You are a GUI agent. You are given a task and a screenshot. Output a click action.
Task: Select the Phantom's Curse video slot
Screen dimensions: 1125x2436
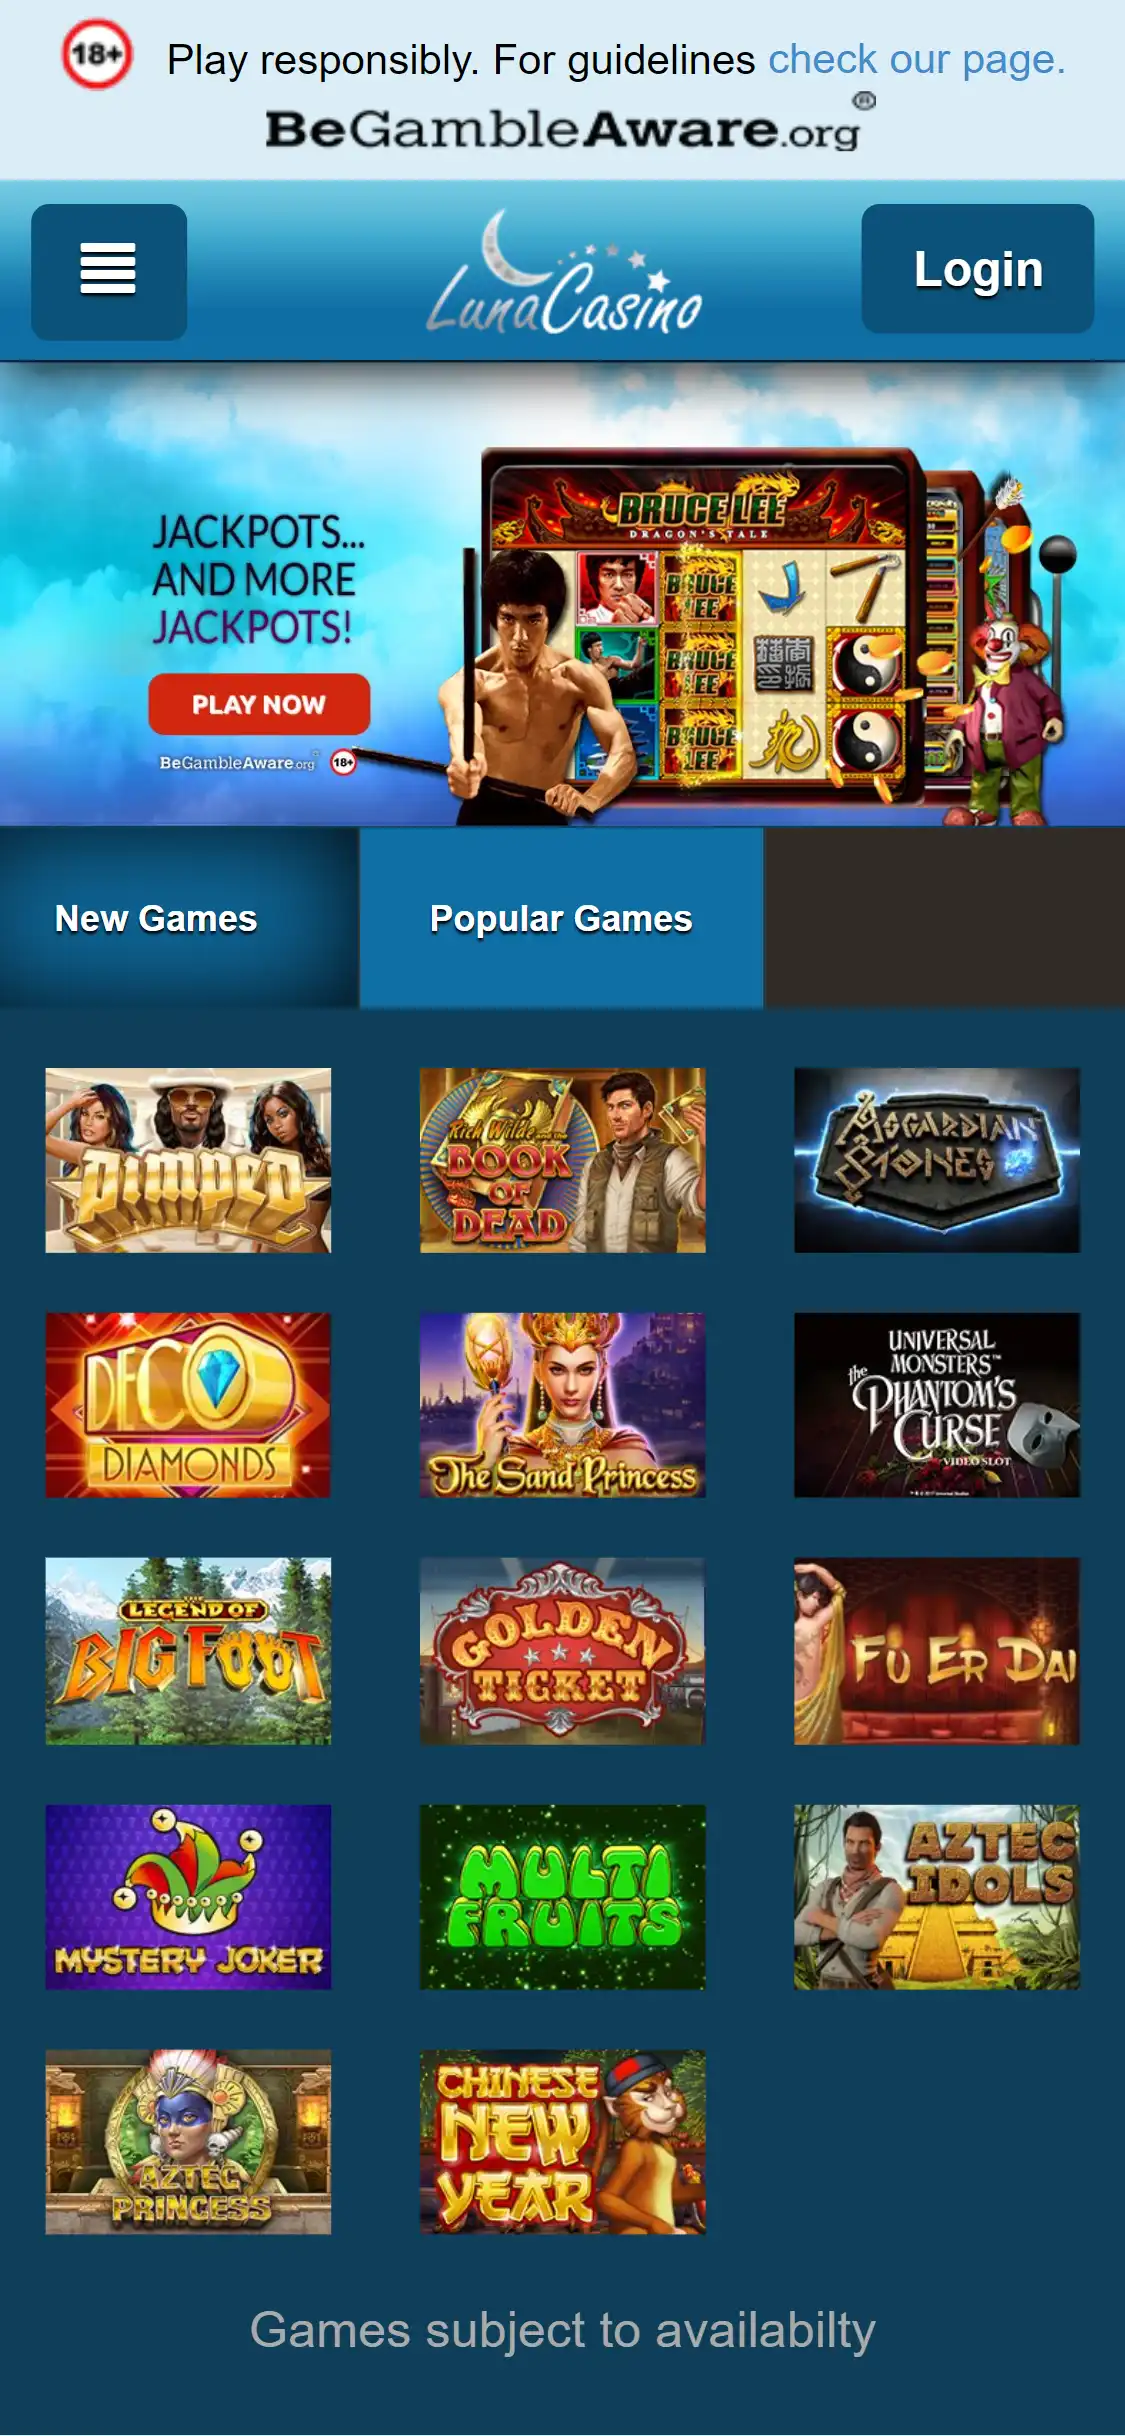tap(937, 1405)
